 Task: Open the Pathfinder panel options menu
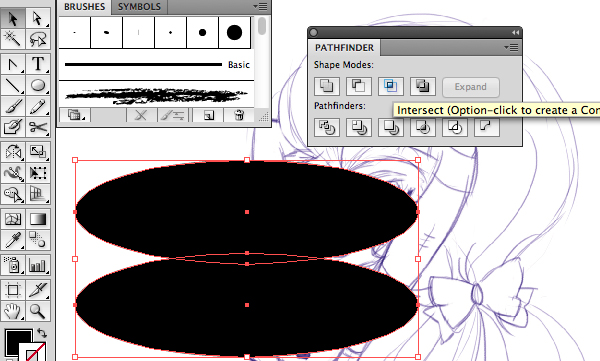[x=511, y=47]
